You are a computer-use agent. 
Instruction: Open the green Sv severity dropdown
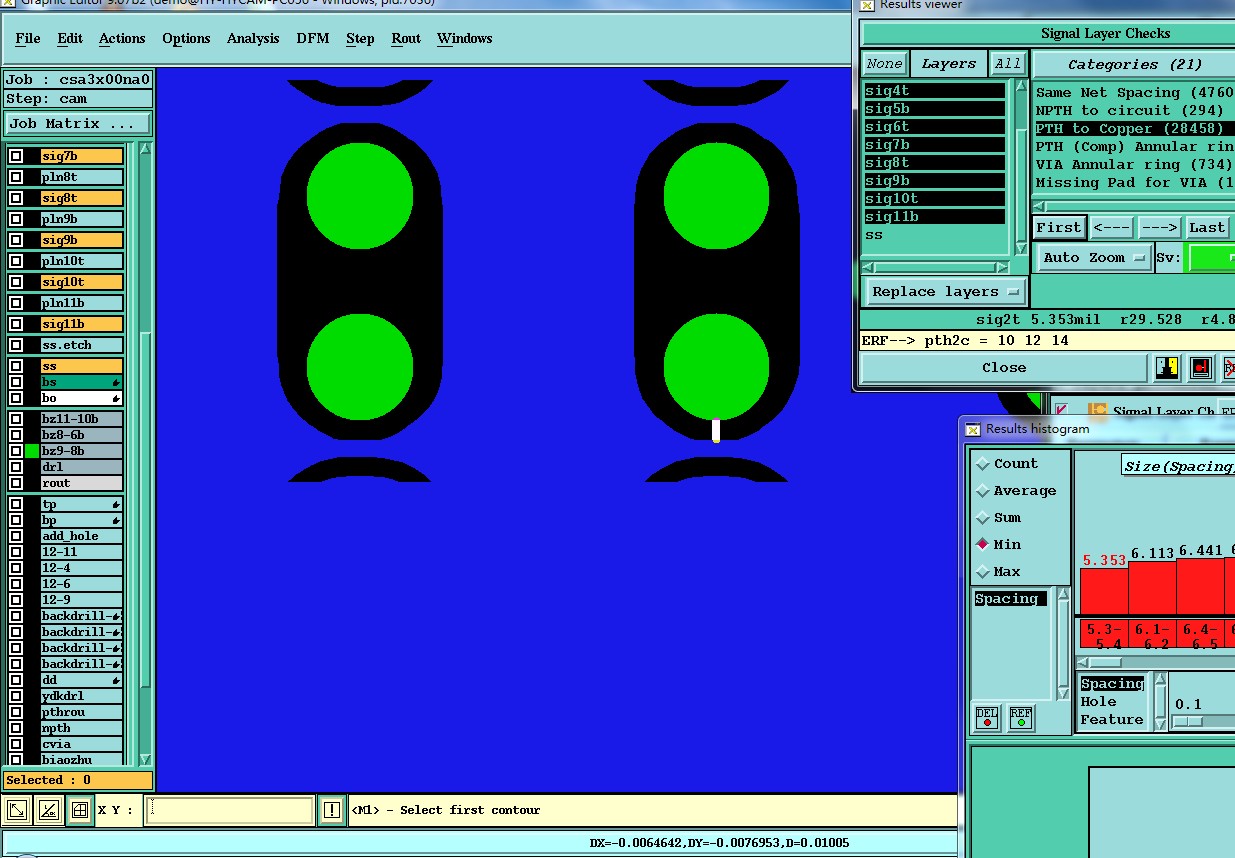(1210, 258)
